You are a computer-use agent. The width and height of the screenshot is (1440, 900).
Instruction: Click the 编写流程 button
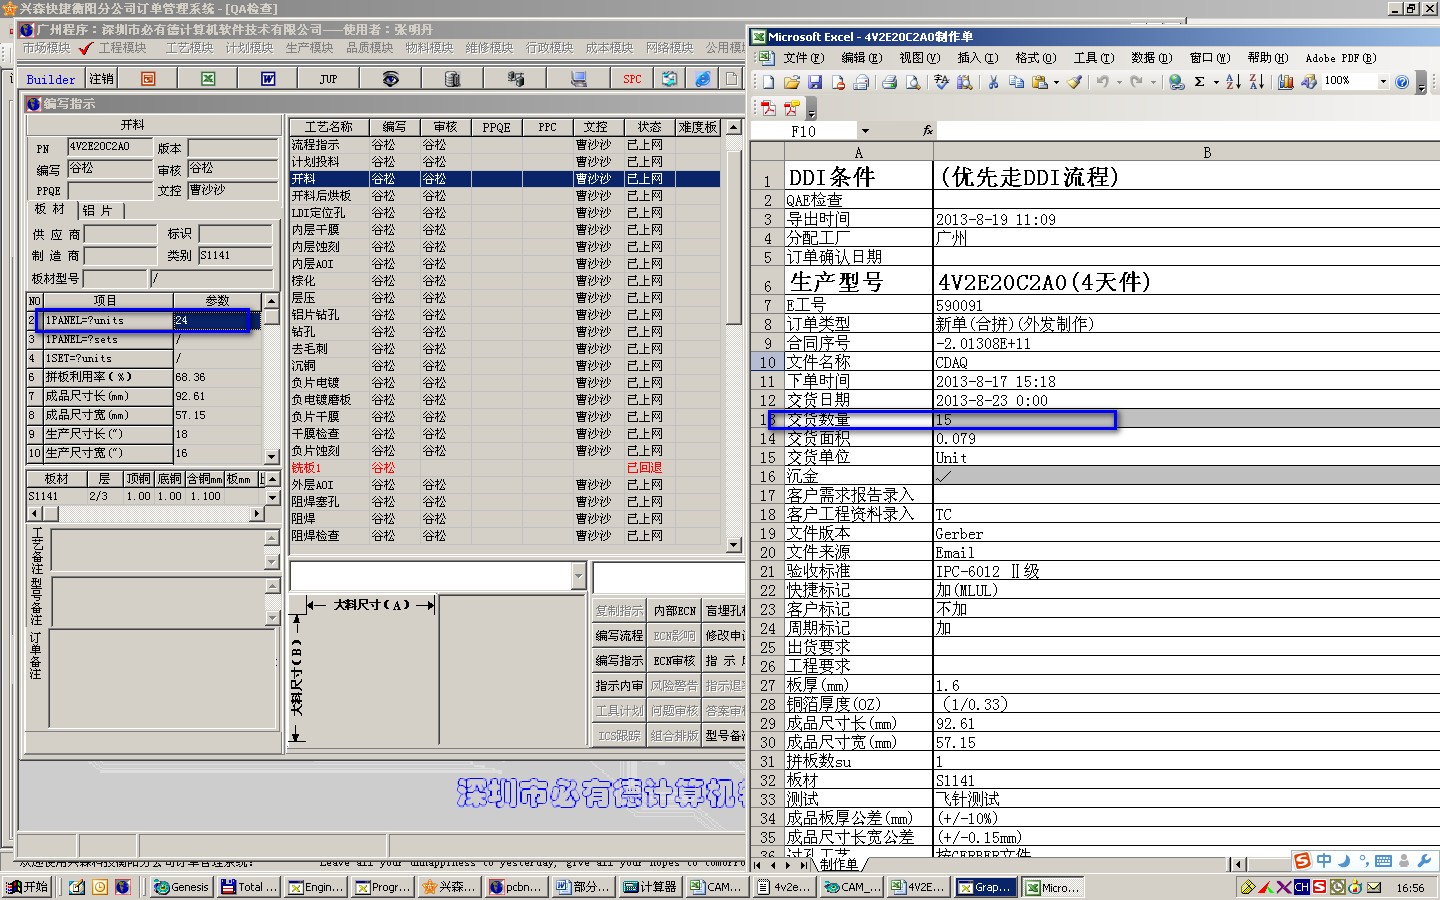point(619,636)
